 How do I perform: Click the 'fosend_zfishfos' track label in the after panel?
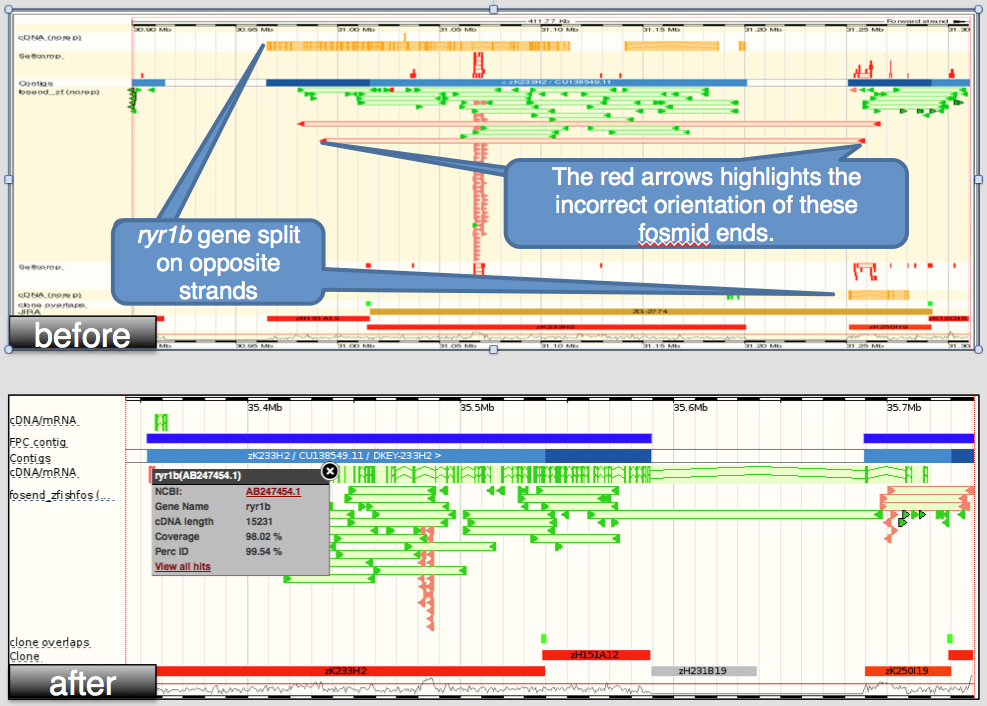coord(58,496)
